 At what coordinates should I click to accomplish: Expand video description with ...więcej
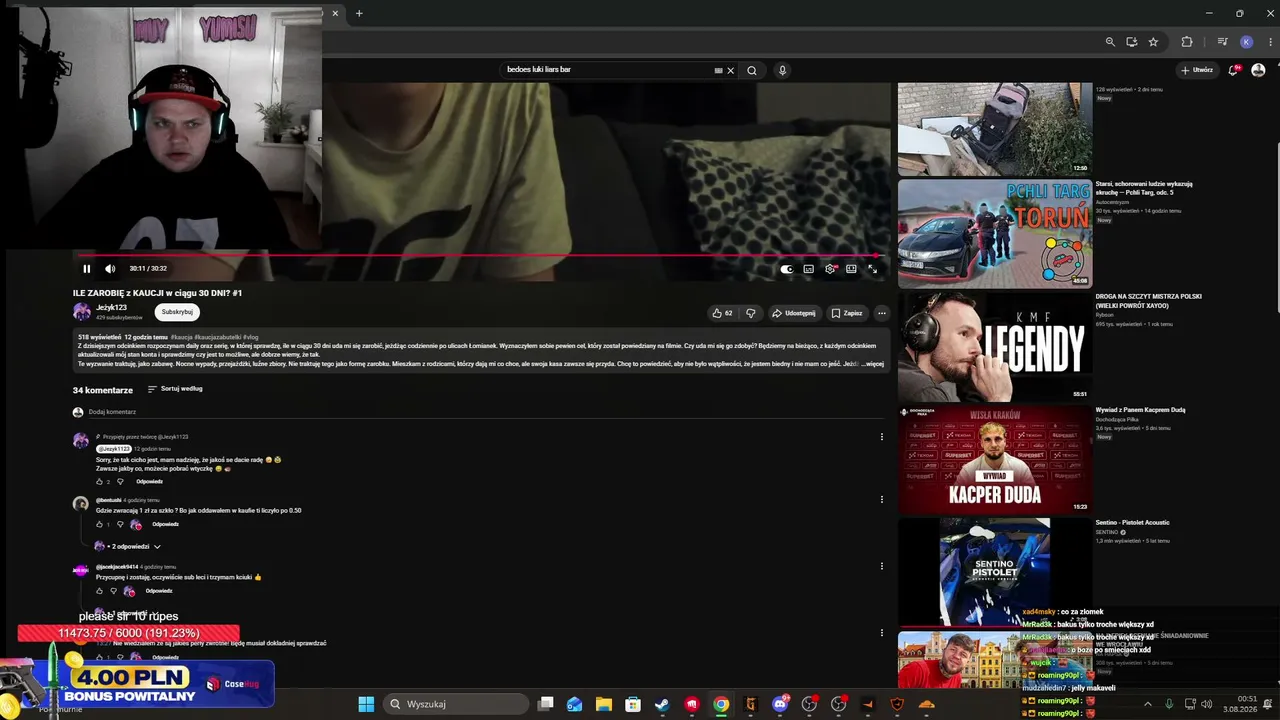coord(874,364)
